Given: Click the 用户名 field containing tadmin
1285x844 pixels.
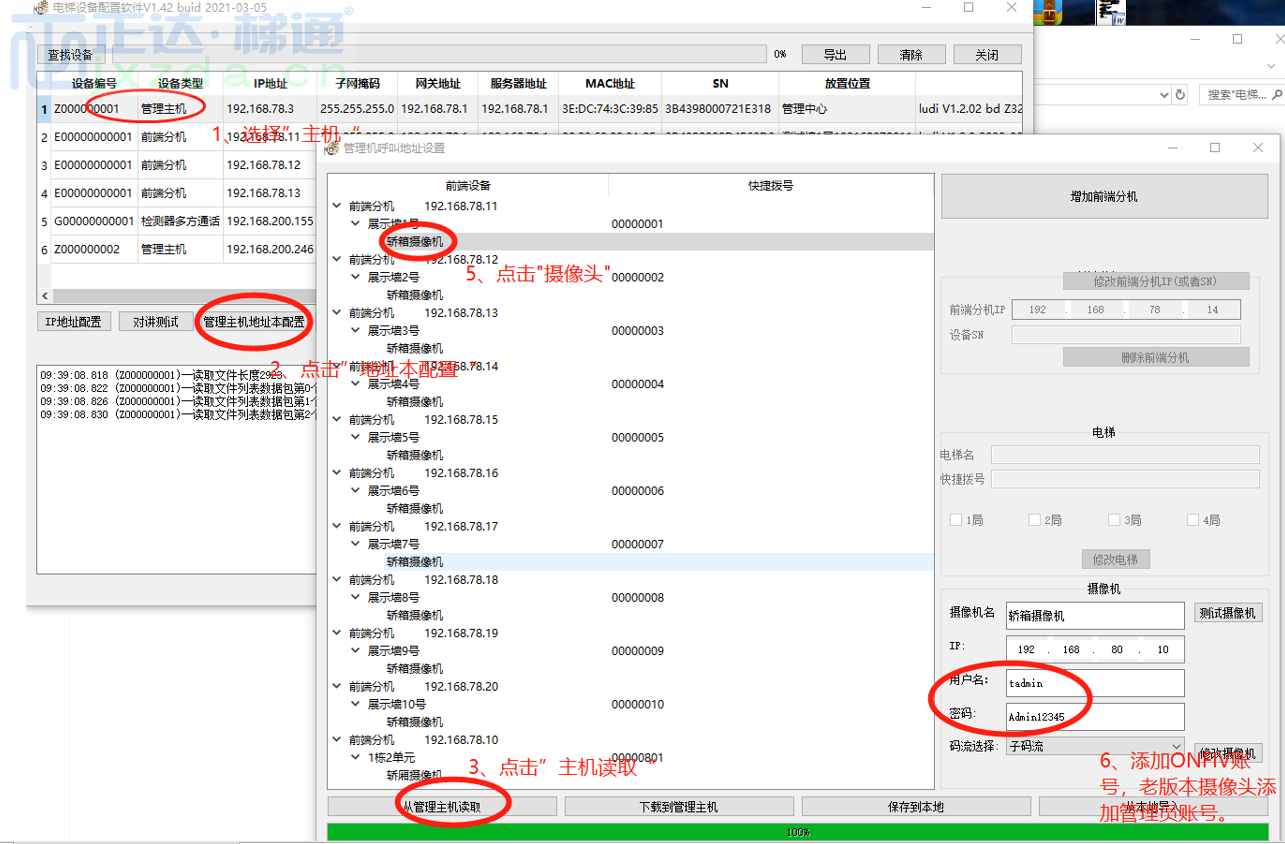Looking at the screenshot, I should point(1094,683).
